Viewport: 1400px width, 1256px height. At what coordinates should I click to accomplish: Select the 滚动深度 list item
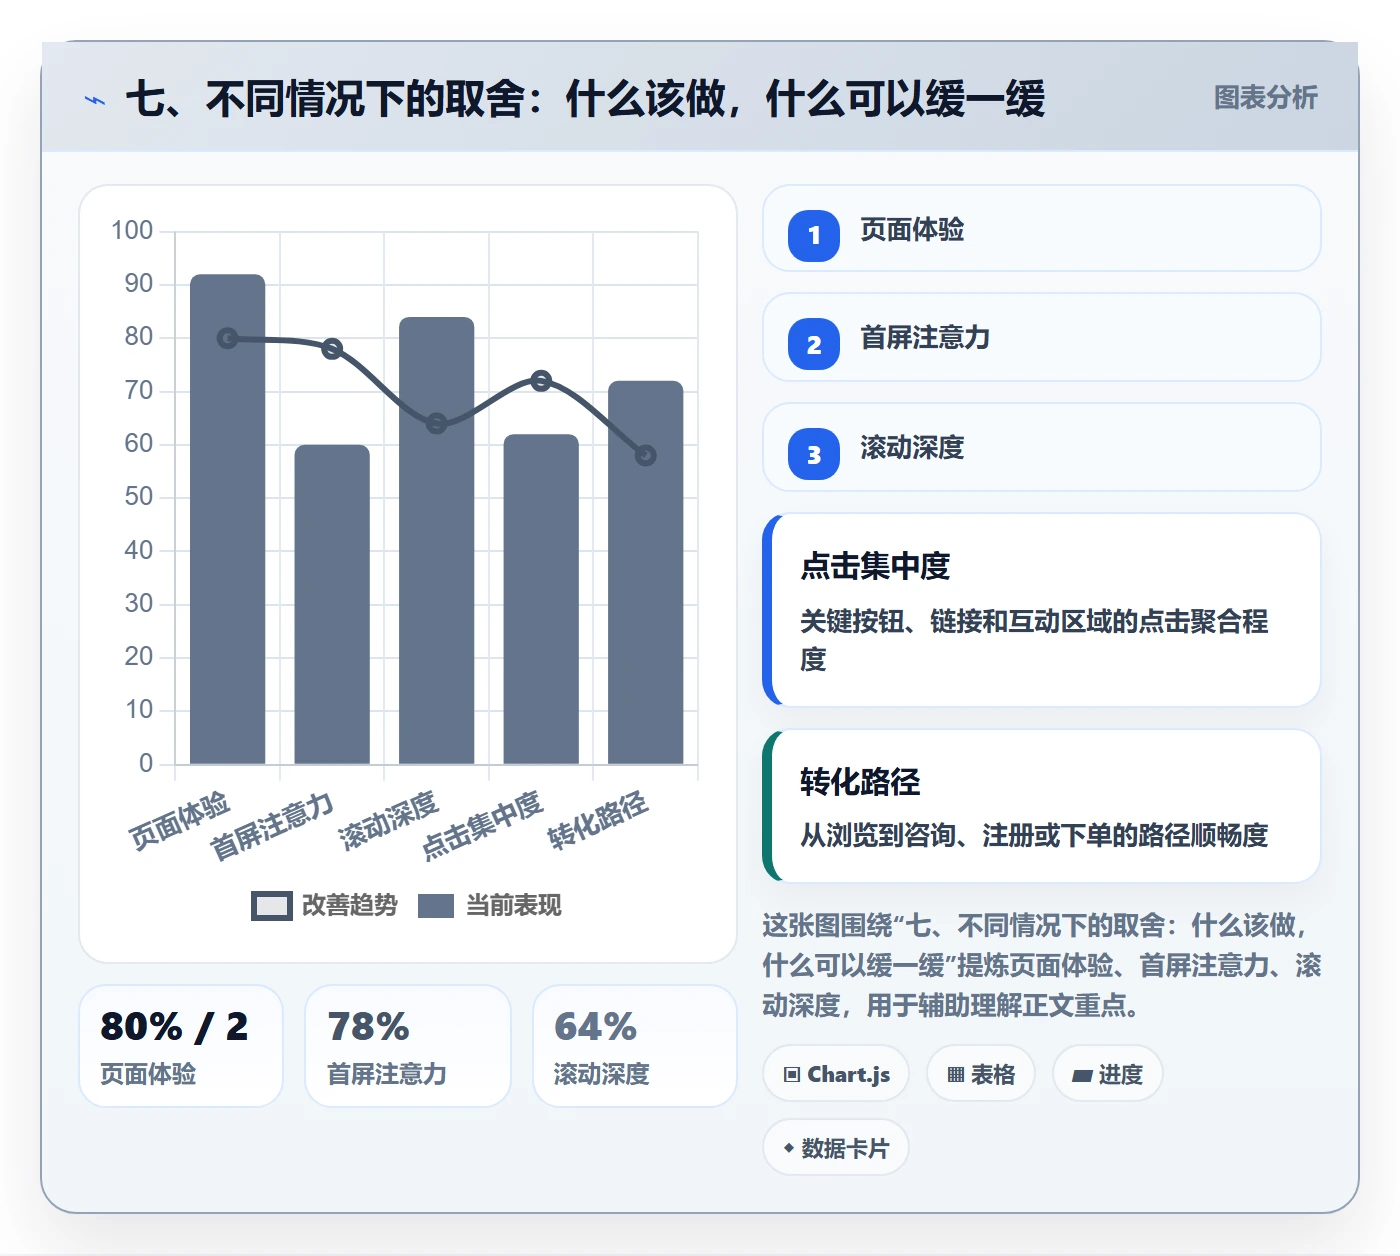click(1042, 447)
